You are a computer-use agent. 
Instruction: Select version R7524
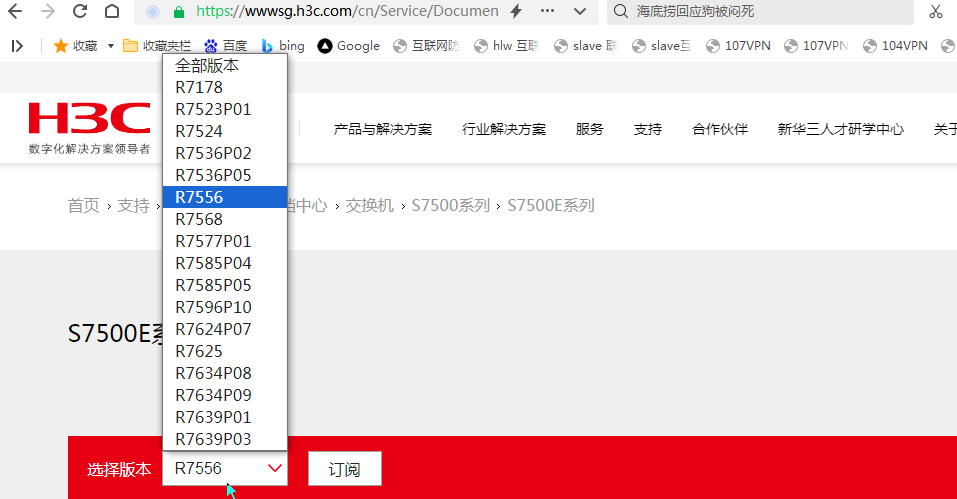pos(225,131)
